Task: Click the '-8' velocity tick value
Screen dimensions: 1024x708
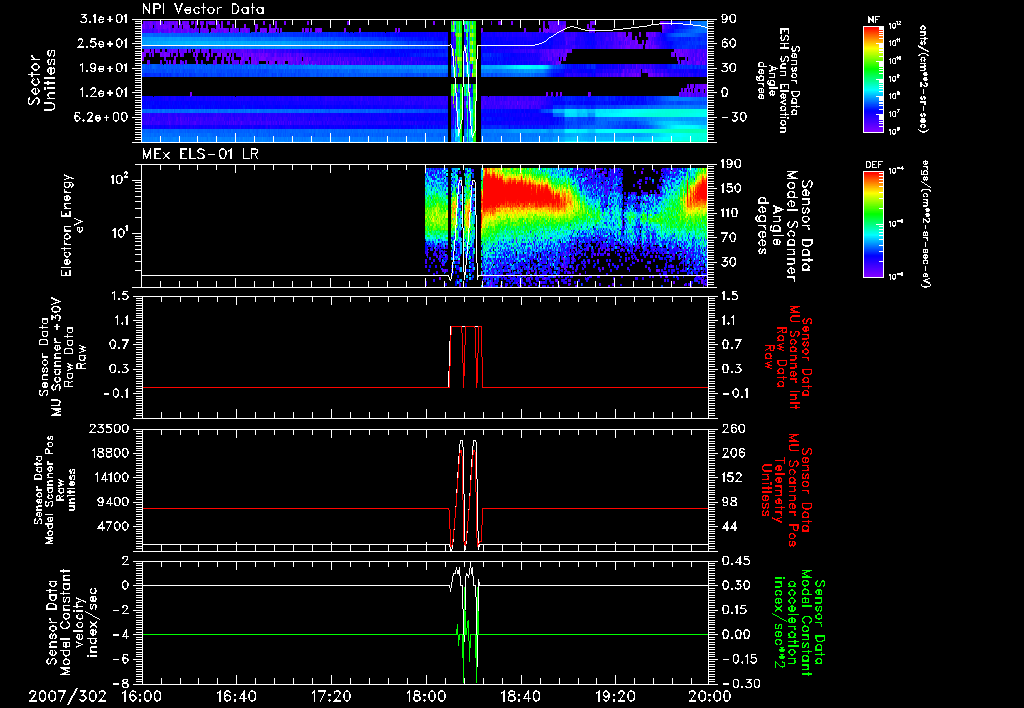Action: [x=122, y=683]
